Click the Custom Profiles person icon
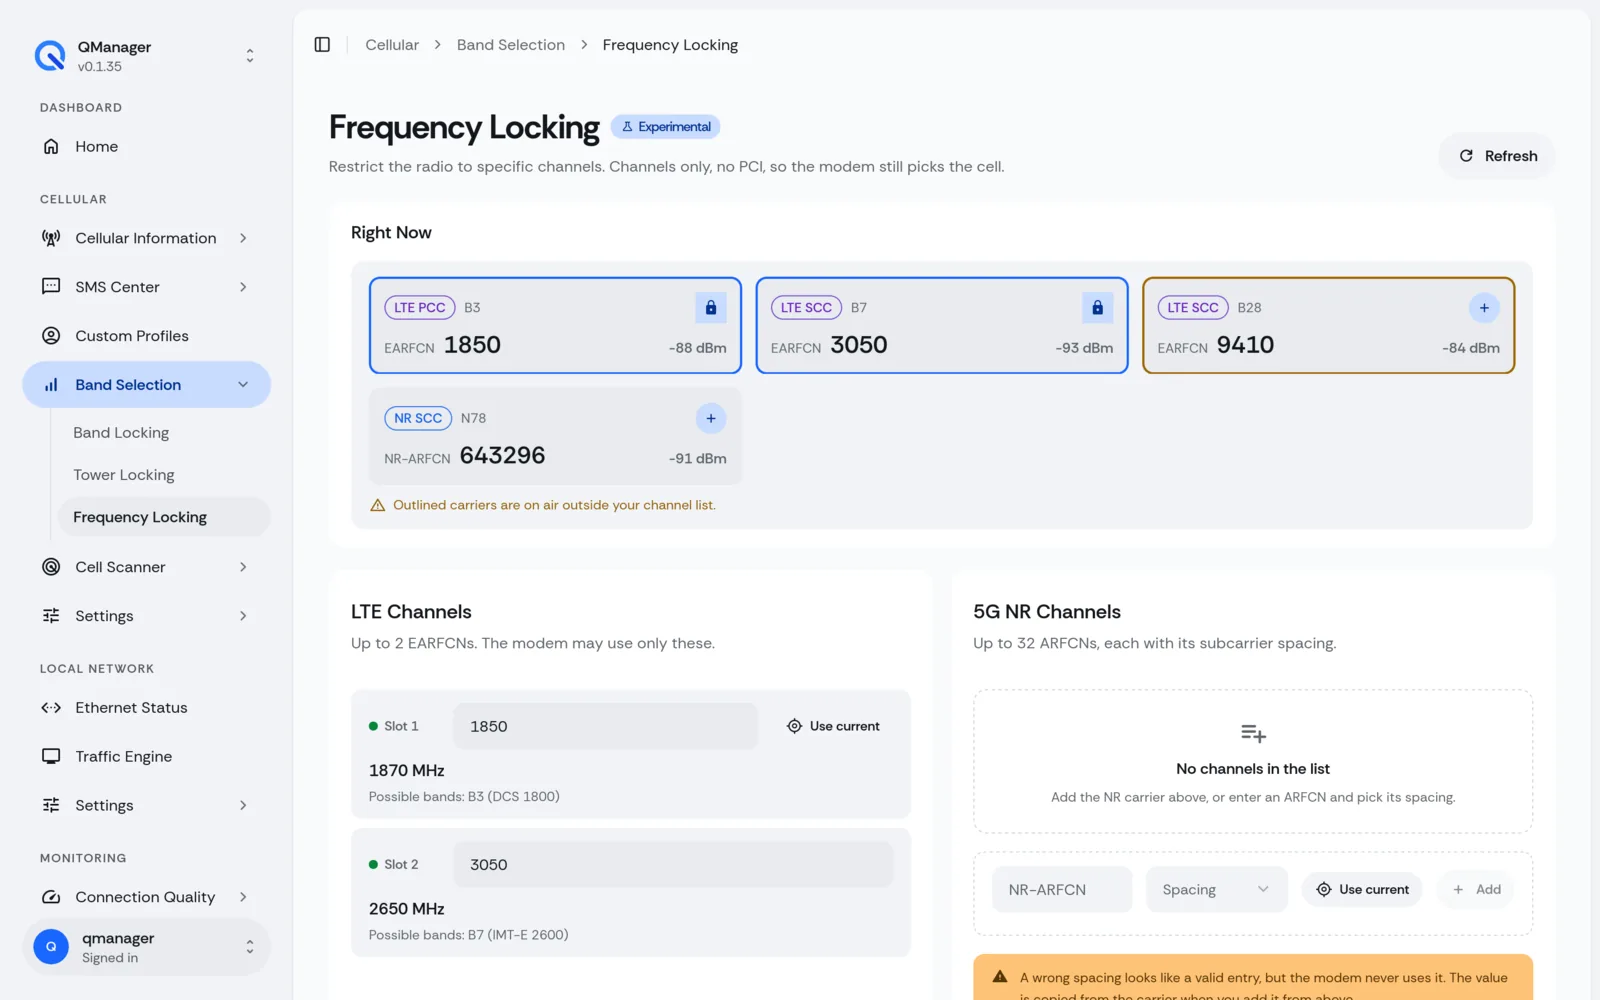 coord(51,336)
